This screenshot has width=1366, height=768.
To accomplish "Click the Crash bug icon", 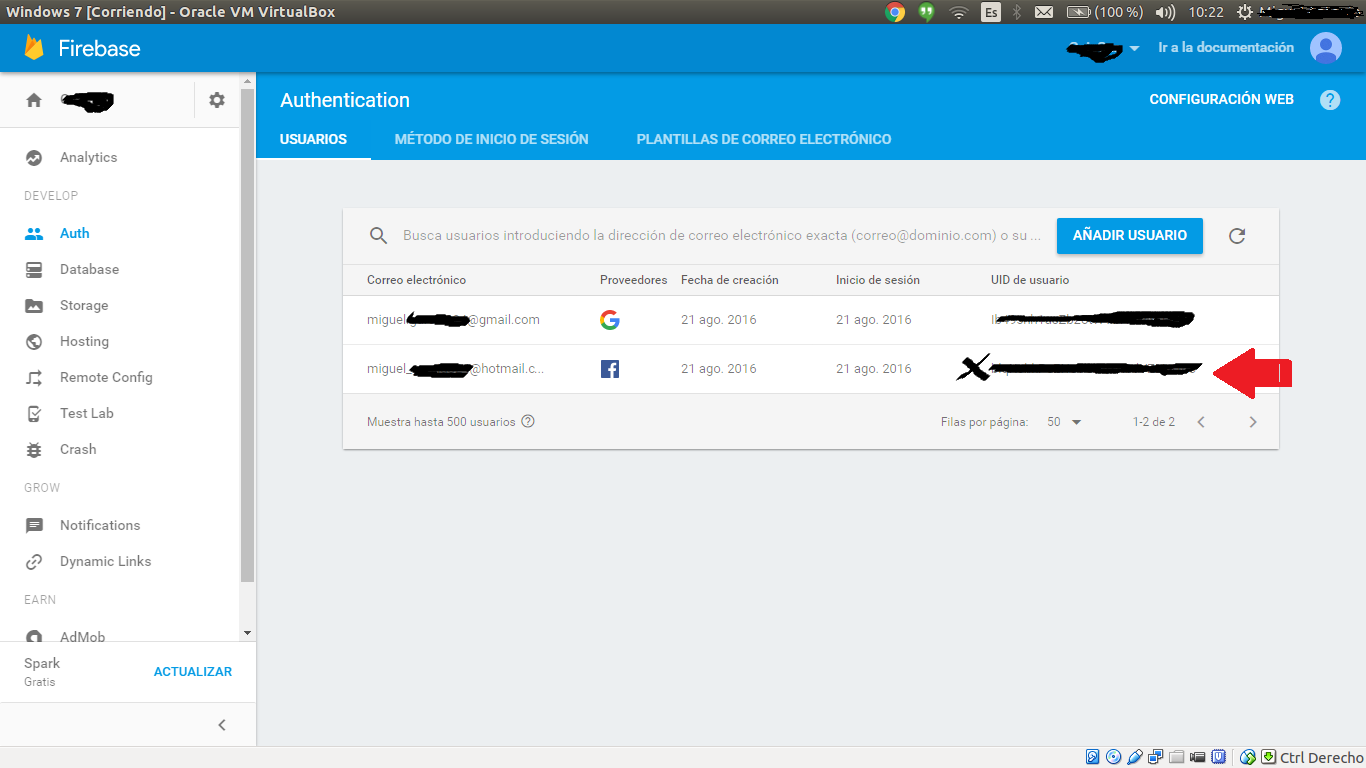I will (34, 449).
